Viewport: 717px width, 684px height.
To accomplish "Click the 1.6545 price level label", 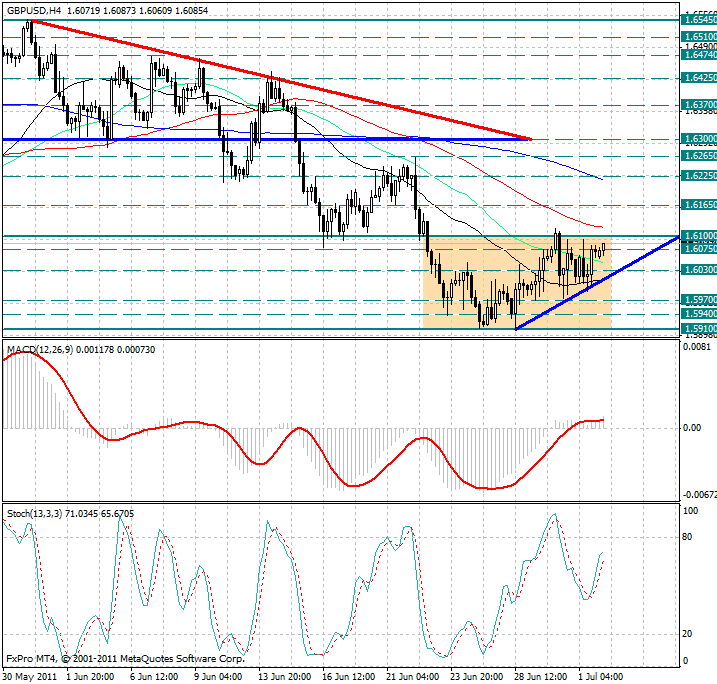I will 698,19.
